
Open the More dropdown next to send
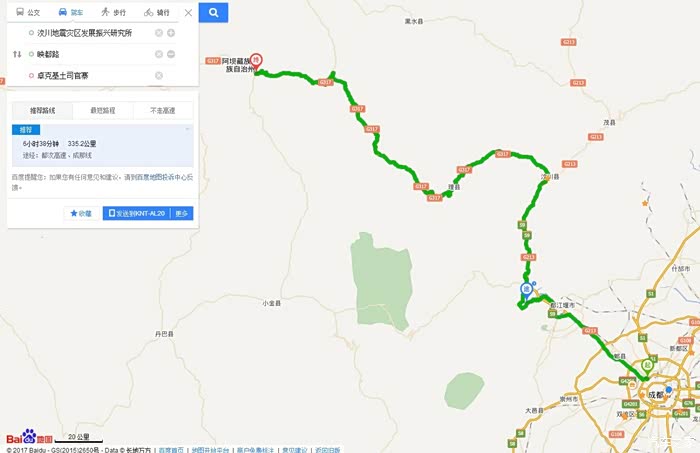click(x=182, y=213)
